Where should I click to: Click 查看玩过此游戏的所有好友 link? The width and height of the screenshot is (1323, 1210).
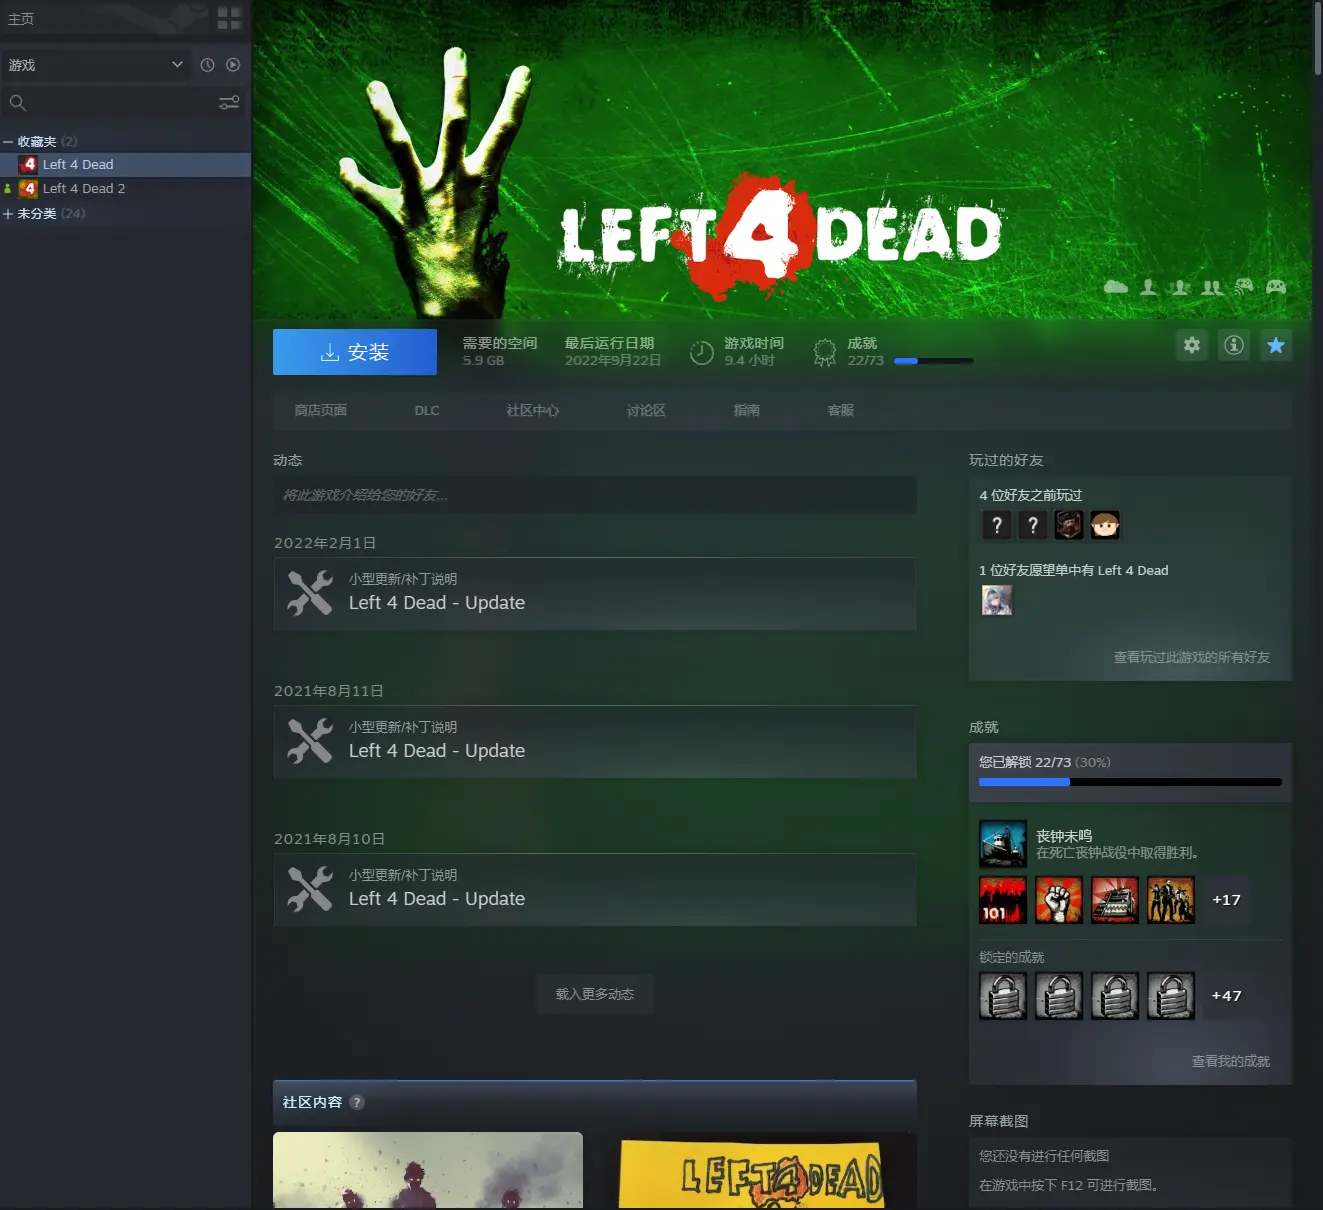(1192, 657)
